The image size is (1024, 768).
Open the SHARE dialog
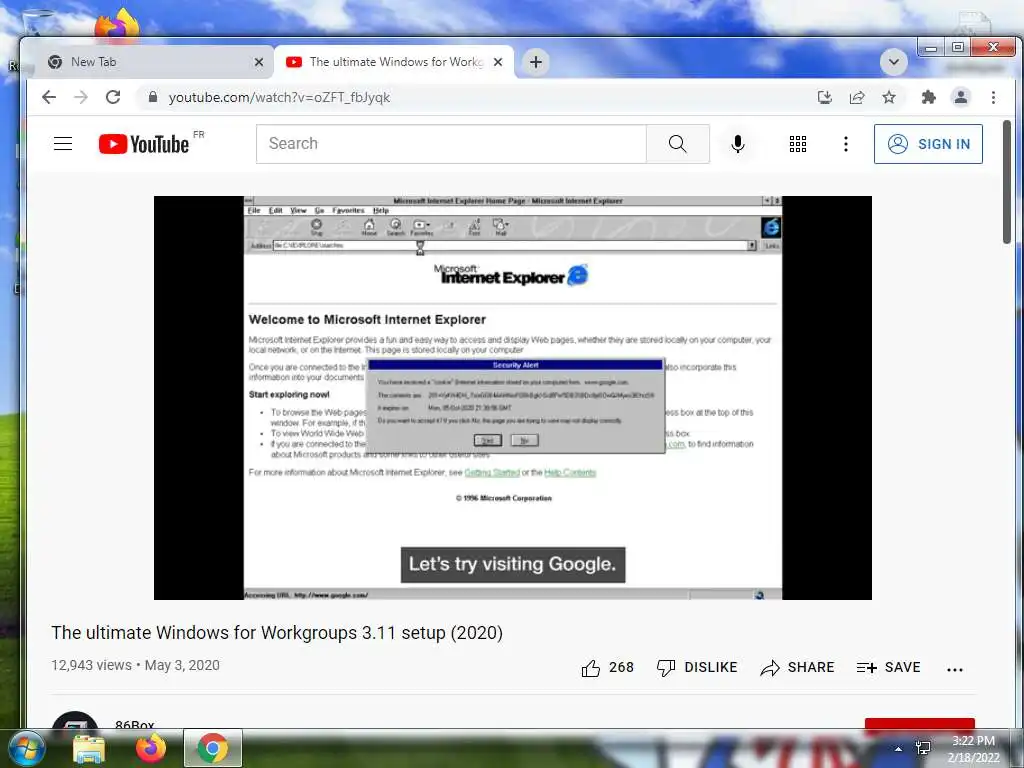pos(797,667)
